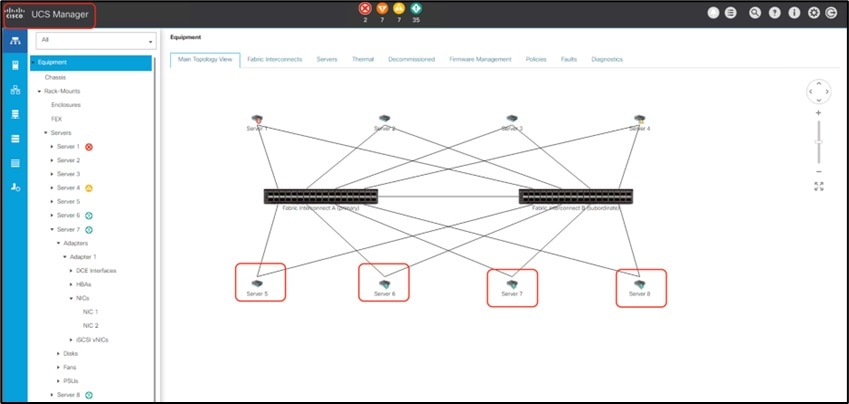Select Server 1 icon in topology

point(257,119)
